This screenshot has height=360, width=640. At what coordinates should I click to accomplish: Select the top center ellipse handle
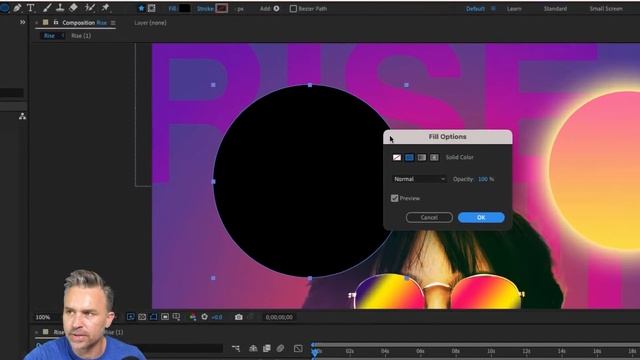(310, 85)
